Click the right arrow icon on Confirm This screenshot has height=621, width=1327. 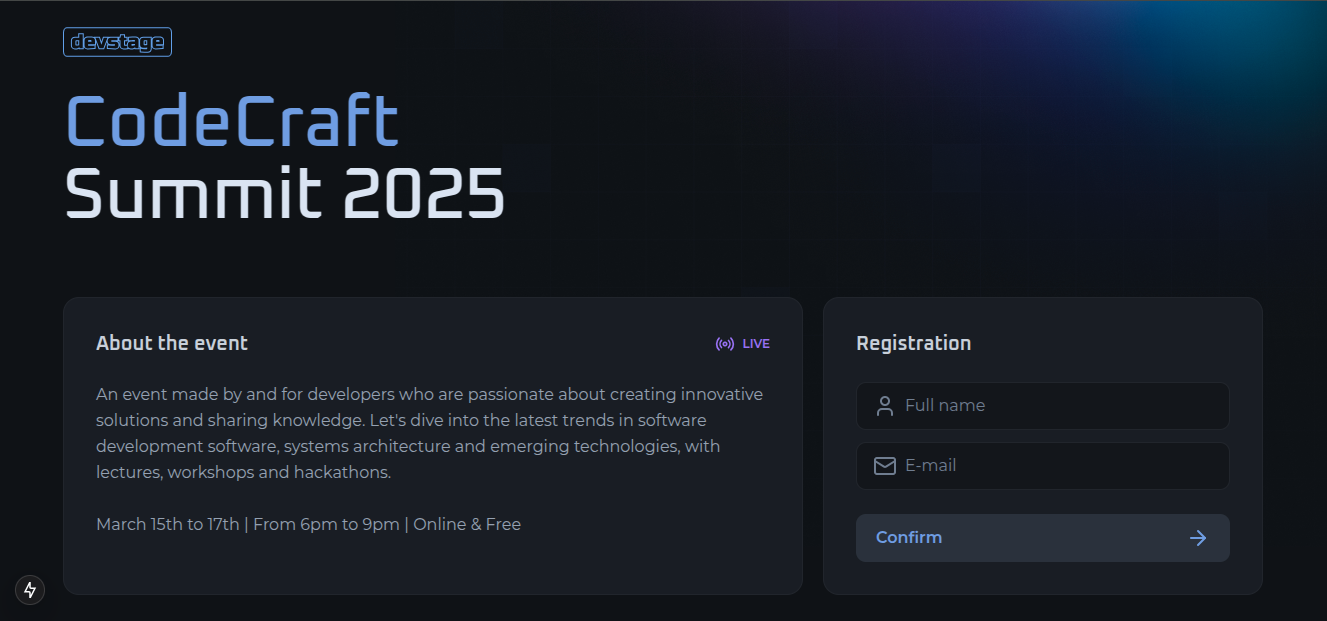tap(1198, 538)
